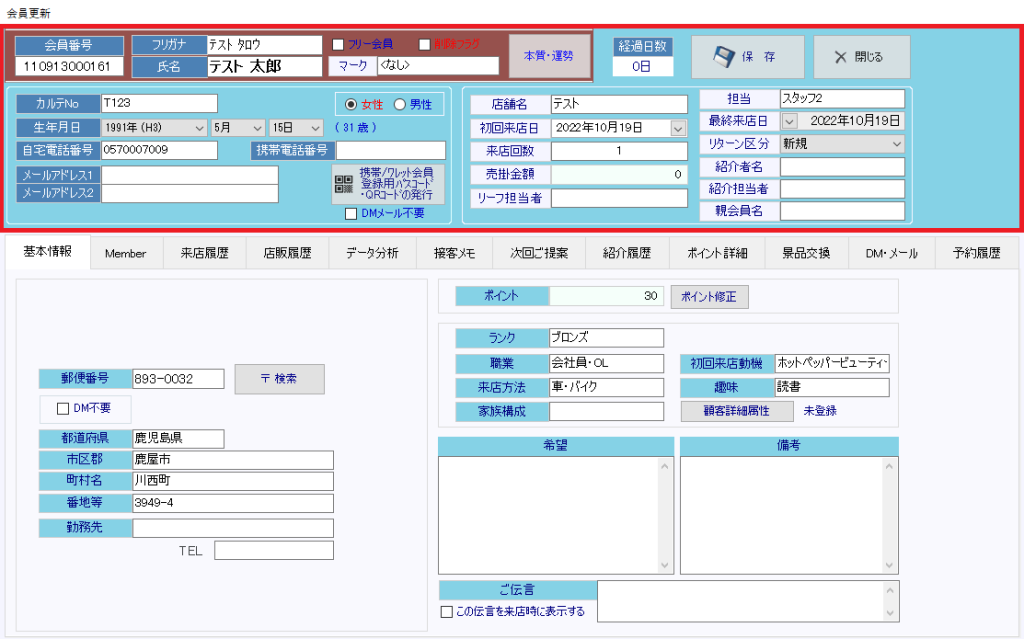1024x639 pixels.
Task: Click the X icon on 閉じる button
Action: tap(841, 57)
